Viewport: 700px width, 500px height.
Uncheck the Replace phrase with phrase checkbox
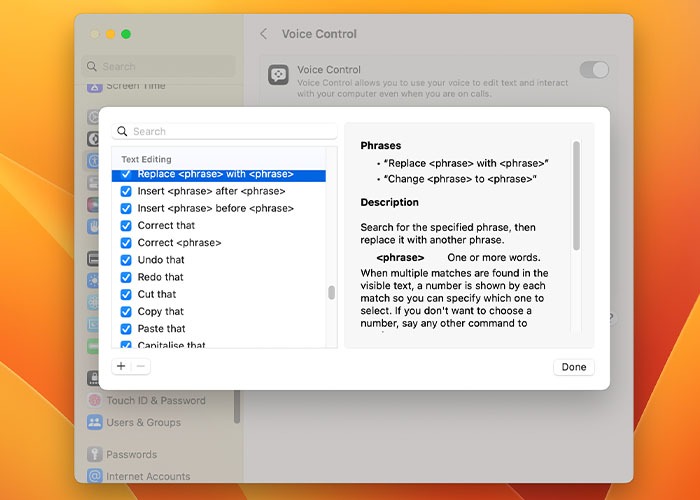click(126, 174)
